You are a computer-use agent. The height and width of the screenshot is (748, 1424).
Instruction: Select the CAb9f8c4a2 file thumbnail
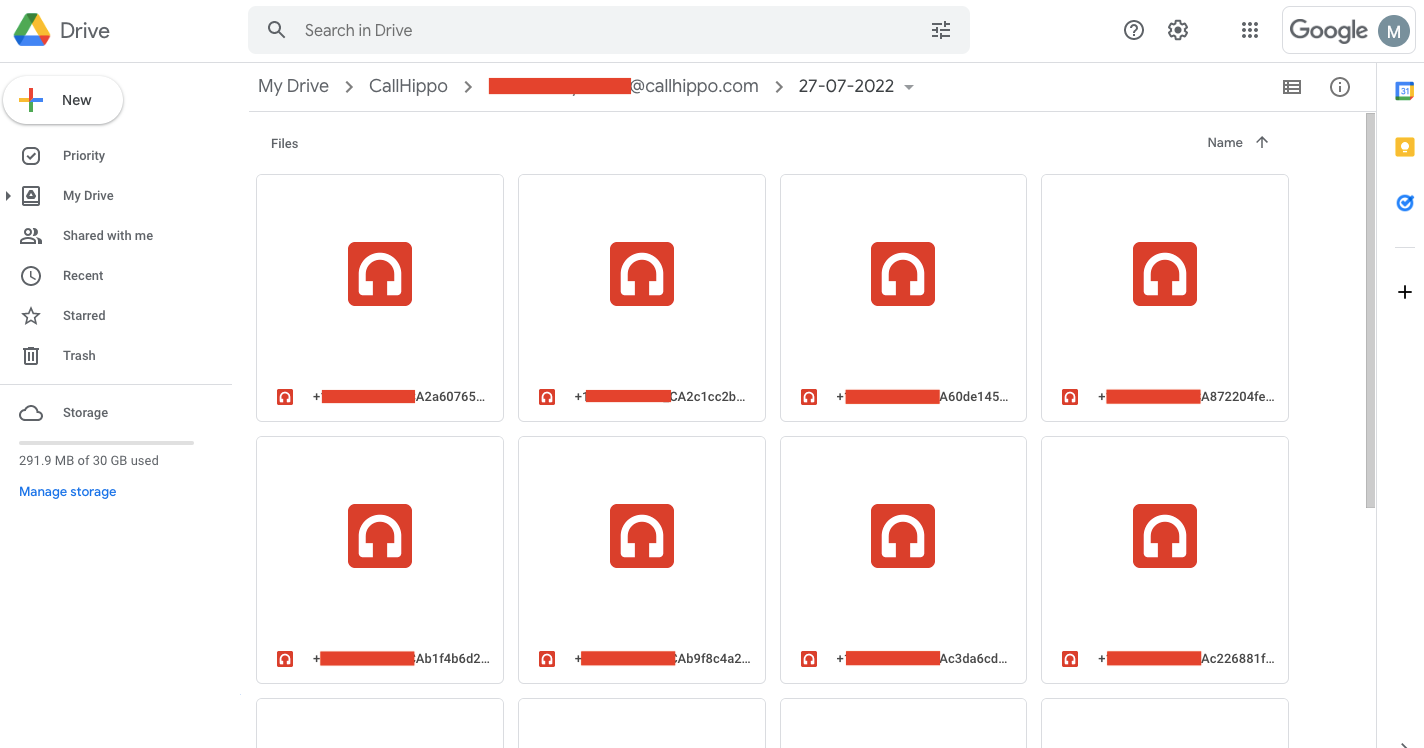pyautogui.click(x=642, y=536)
